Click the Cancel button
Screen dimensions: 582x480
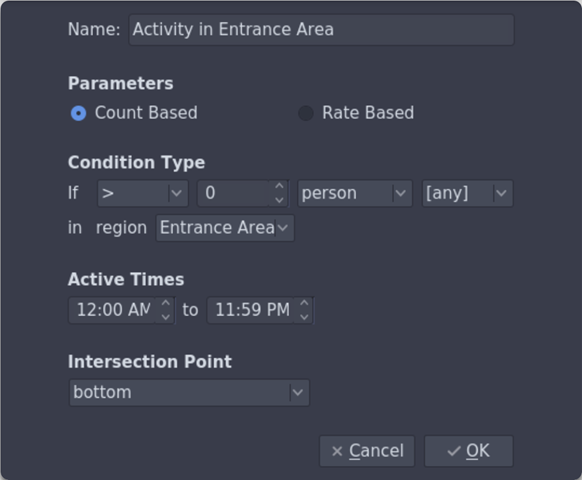367,451
